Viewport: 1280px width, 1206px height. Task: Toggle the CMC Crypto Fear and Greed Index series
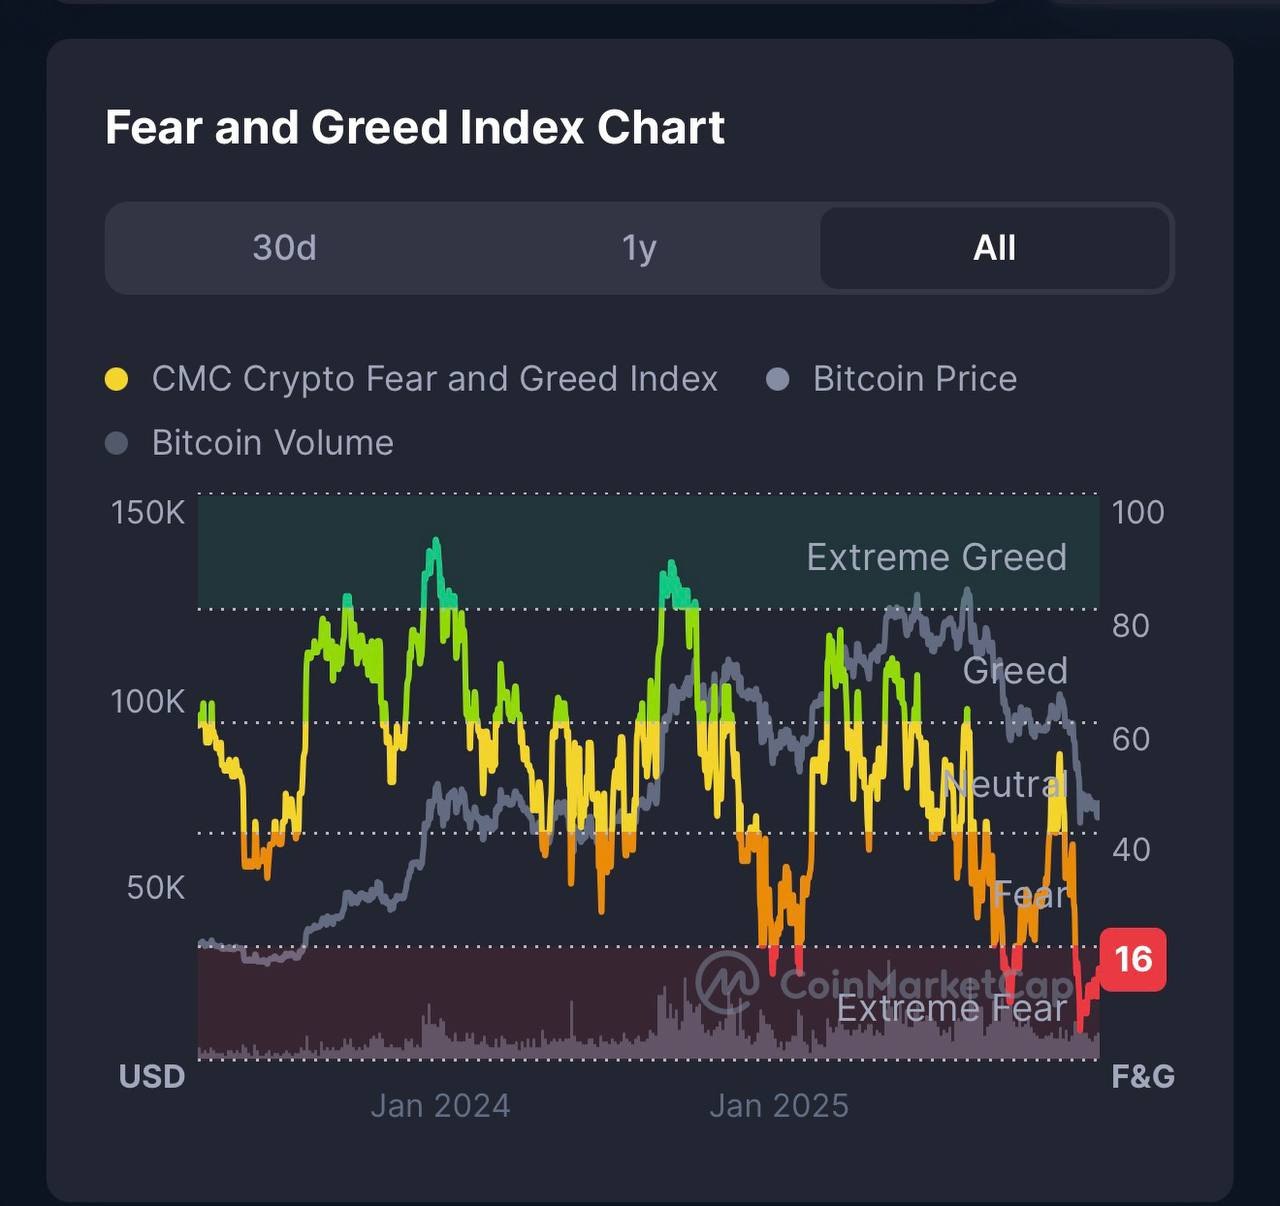[434, 379]
